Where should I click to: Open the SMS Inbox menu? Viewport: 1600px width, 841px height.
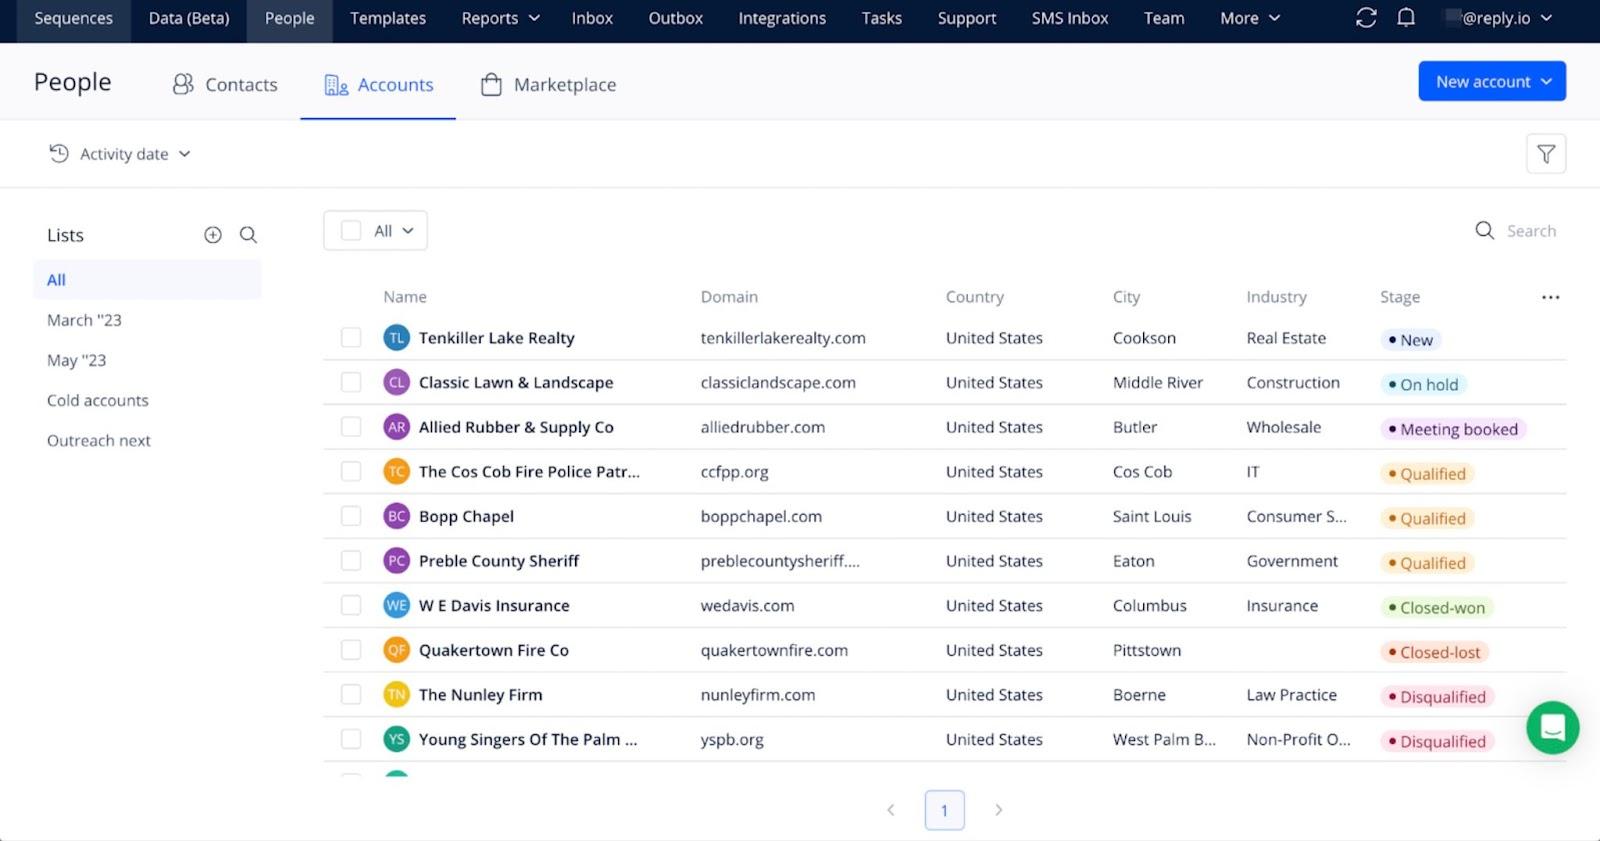[1070, 18]
